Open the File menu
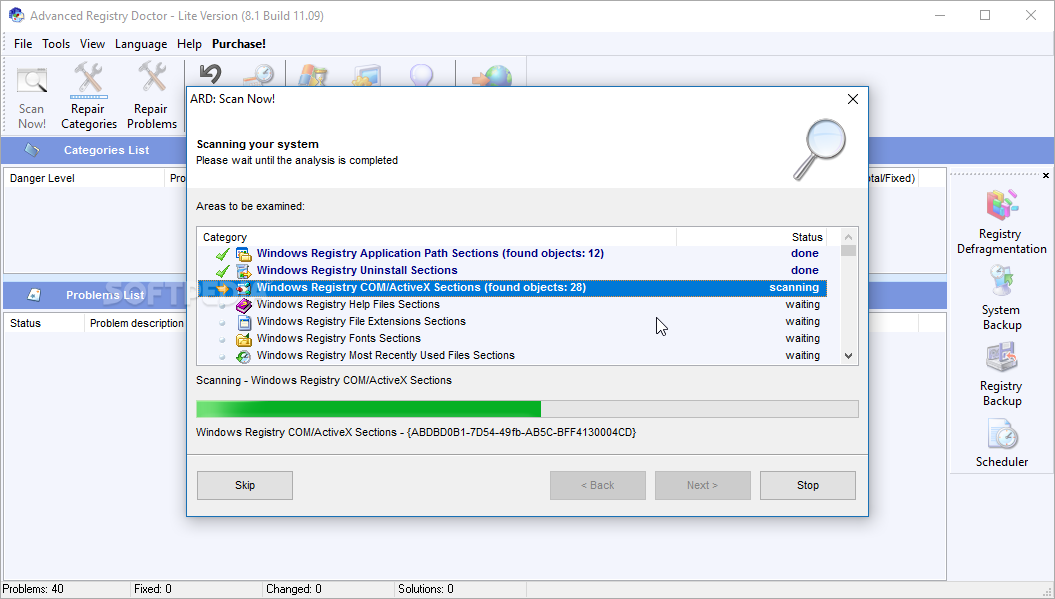This screenshot has height=599, width=1055. (23, 44)
